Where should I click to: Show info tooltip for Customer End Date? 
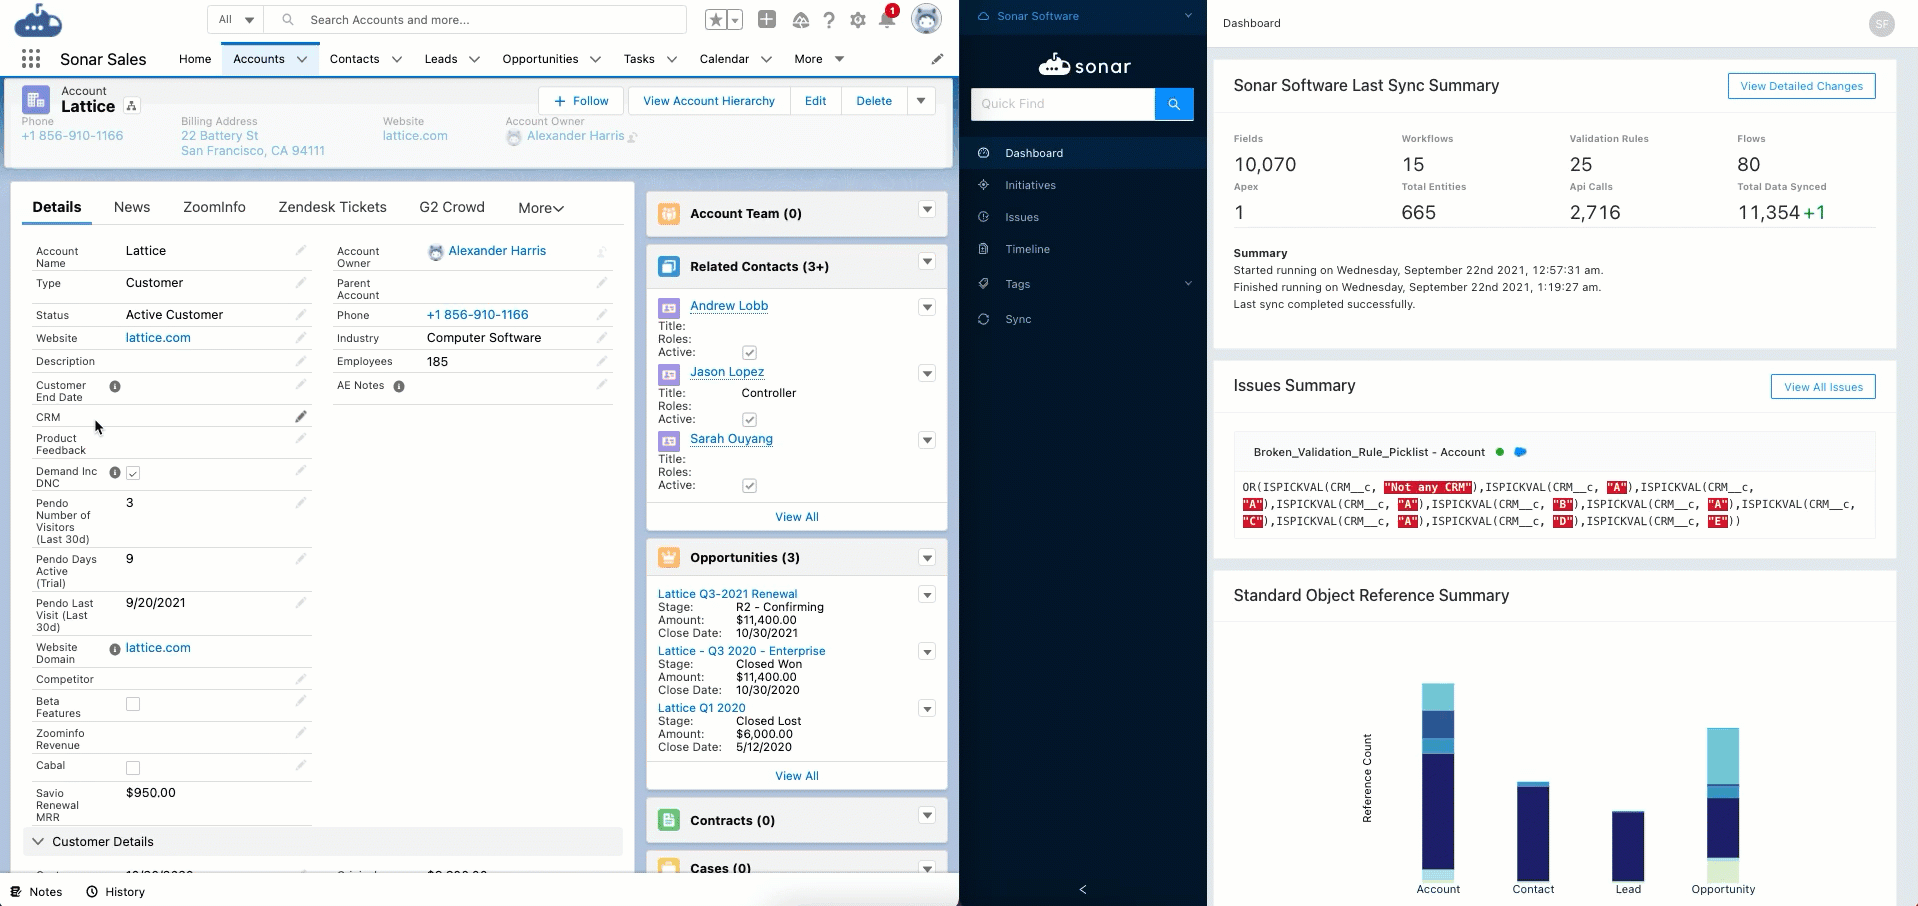tap(115, 386)
